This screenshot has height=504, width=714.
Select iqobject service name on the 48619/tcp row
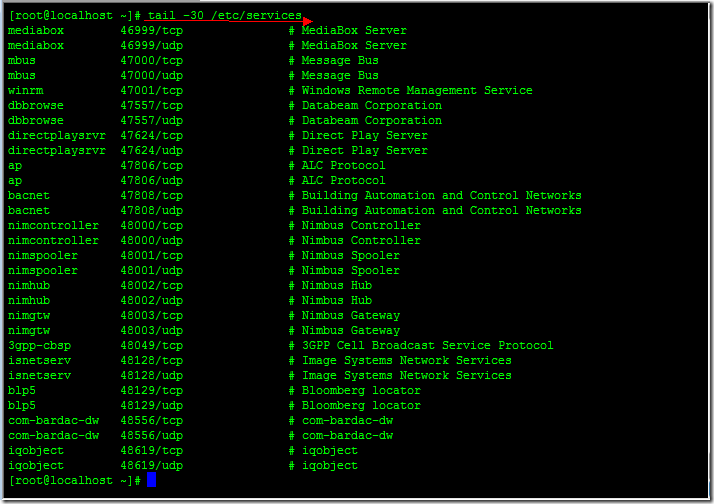point(36,451)
